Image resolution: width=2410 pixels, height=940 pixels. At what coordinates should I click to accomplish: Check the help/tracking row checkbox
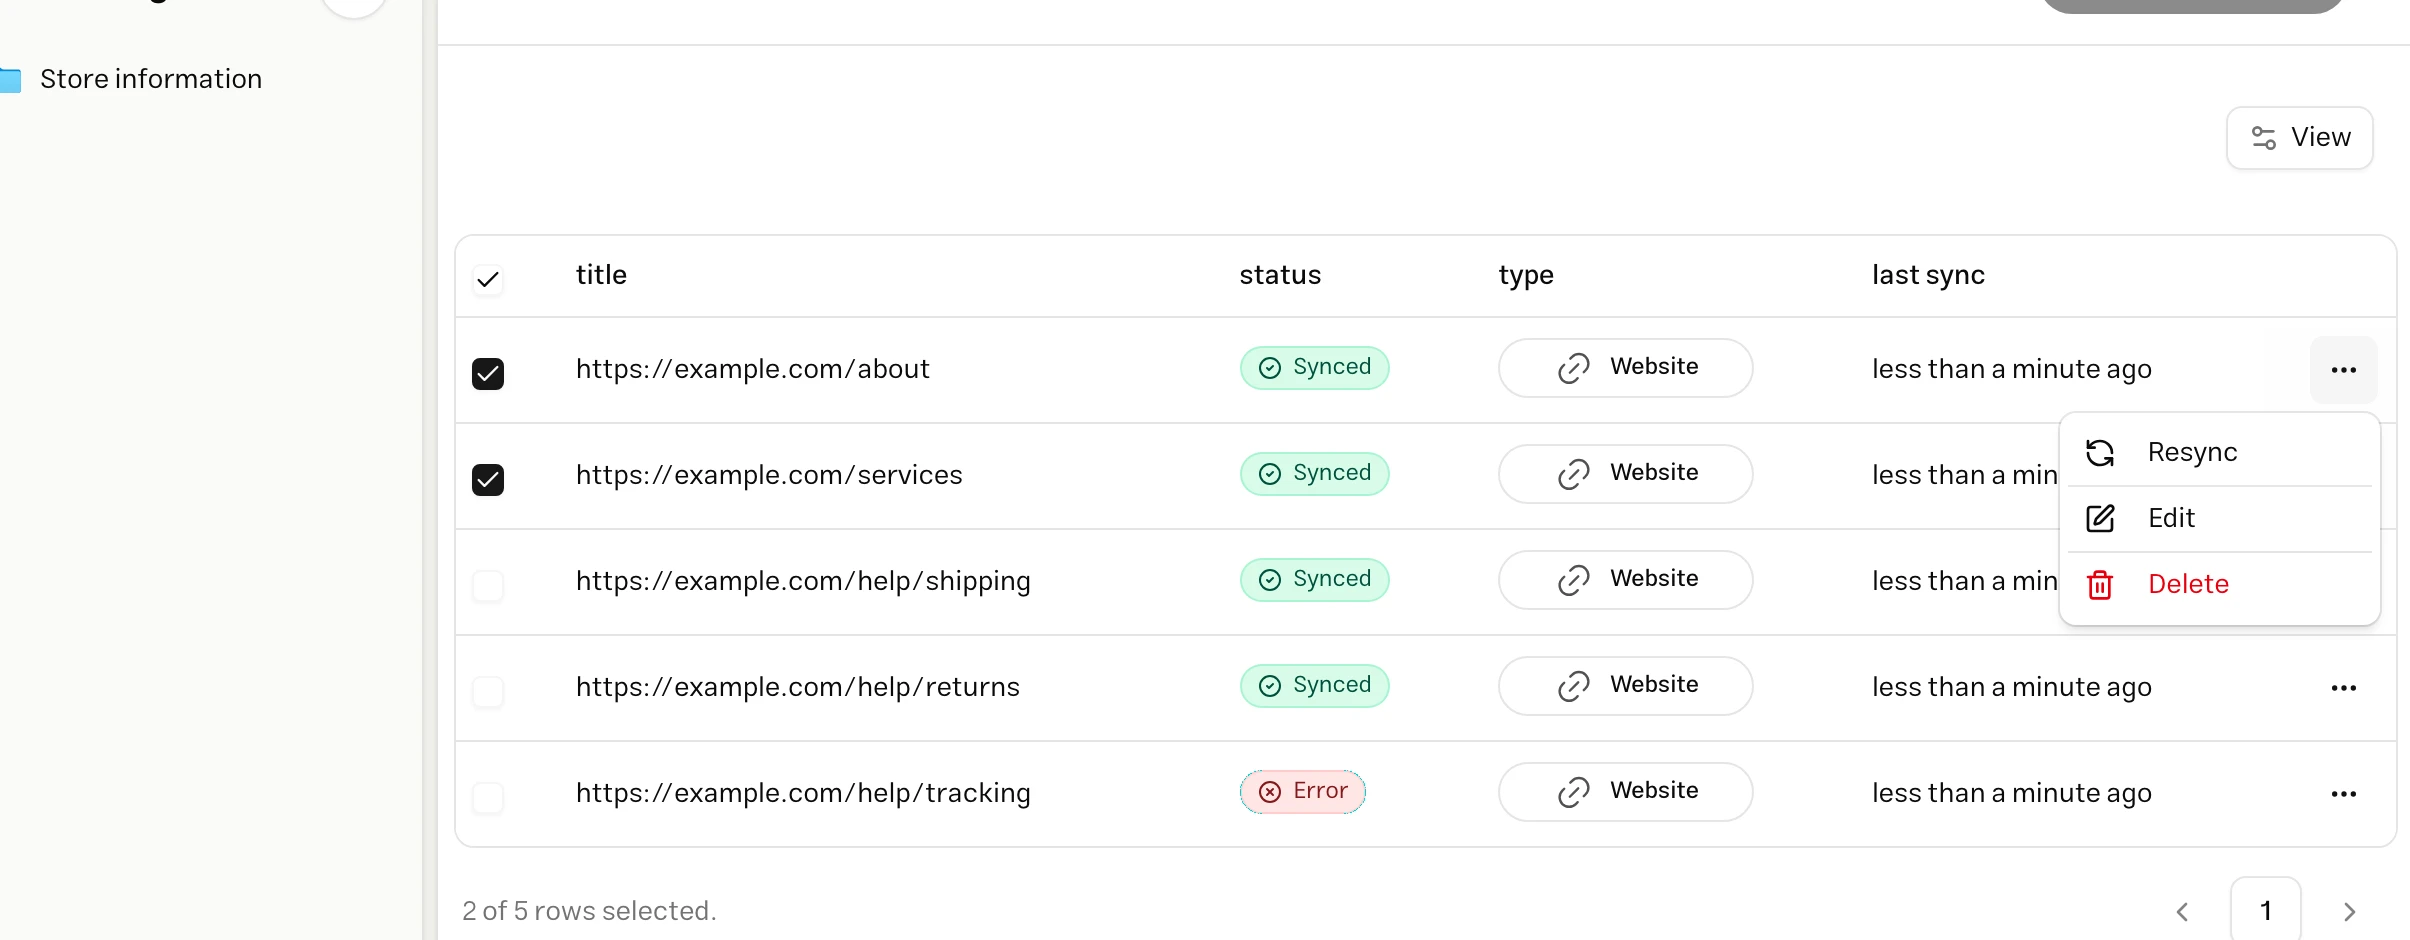pyautogui.click(x=488, y=797)
